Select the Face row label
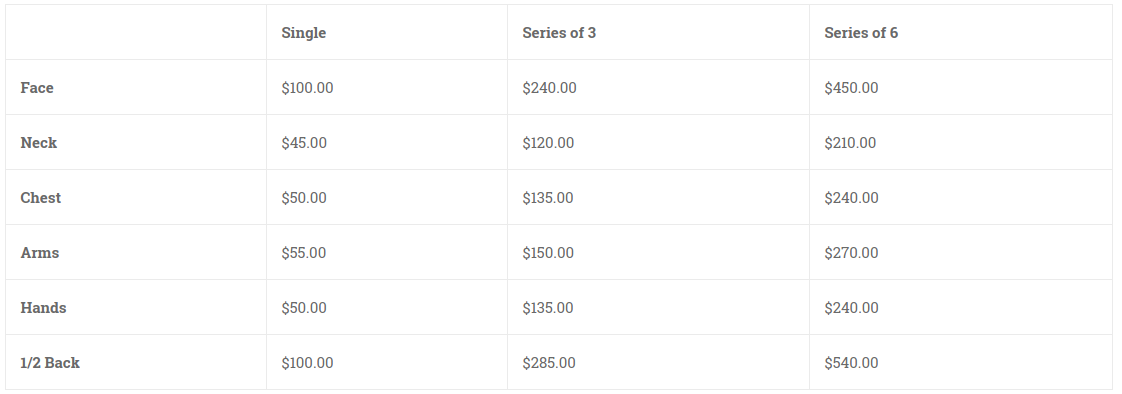Viewport: 1122px width, 394px height. tap(37, 88)
